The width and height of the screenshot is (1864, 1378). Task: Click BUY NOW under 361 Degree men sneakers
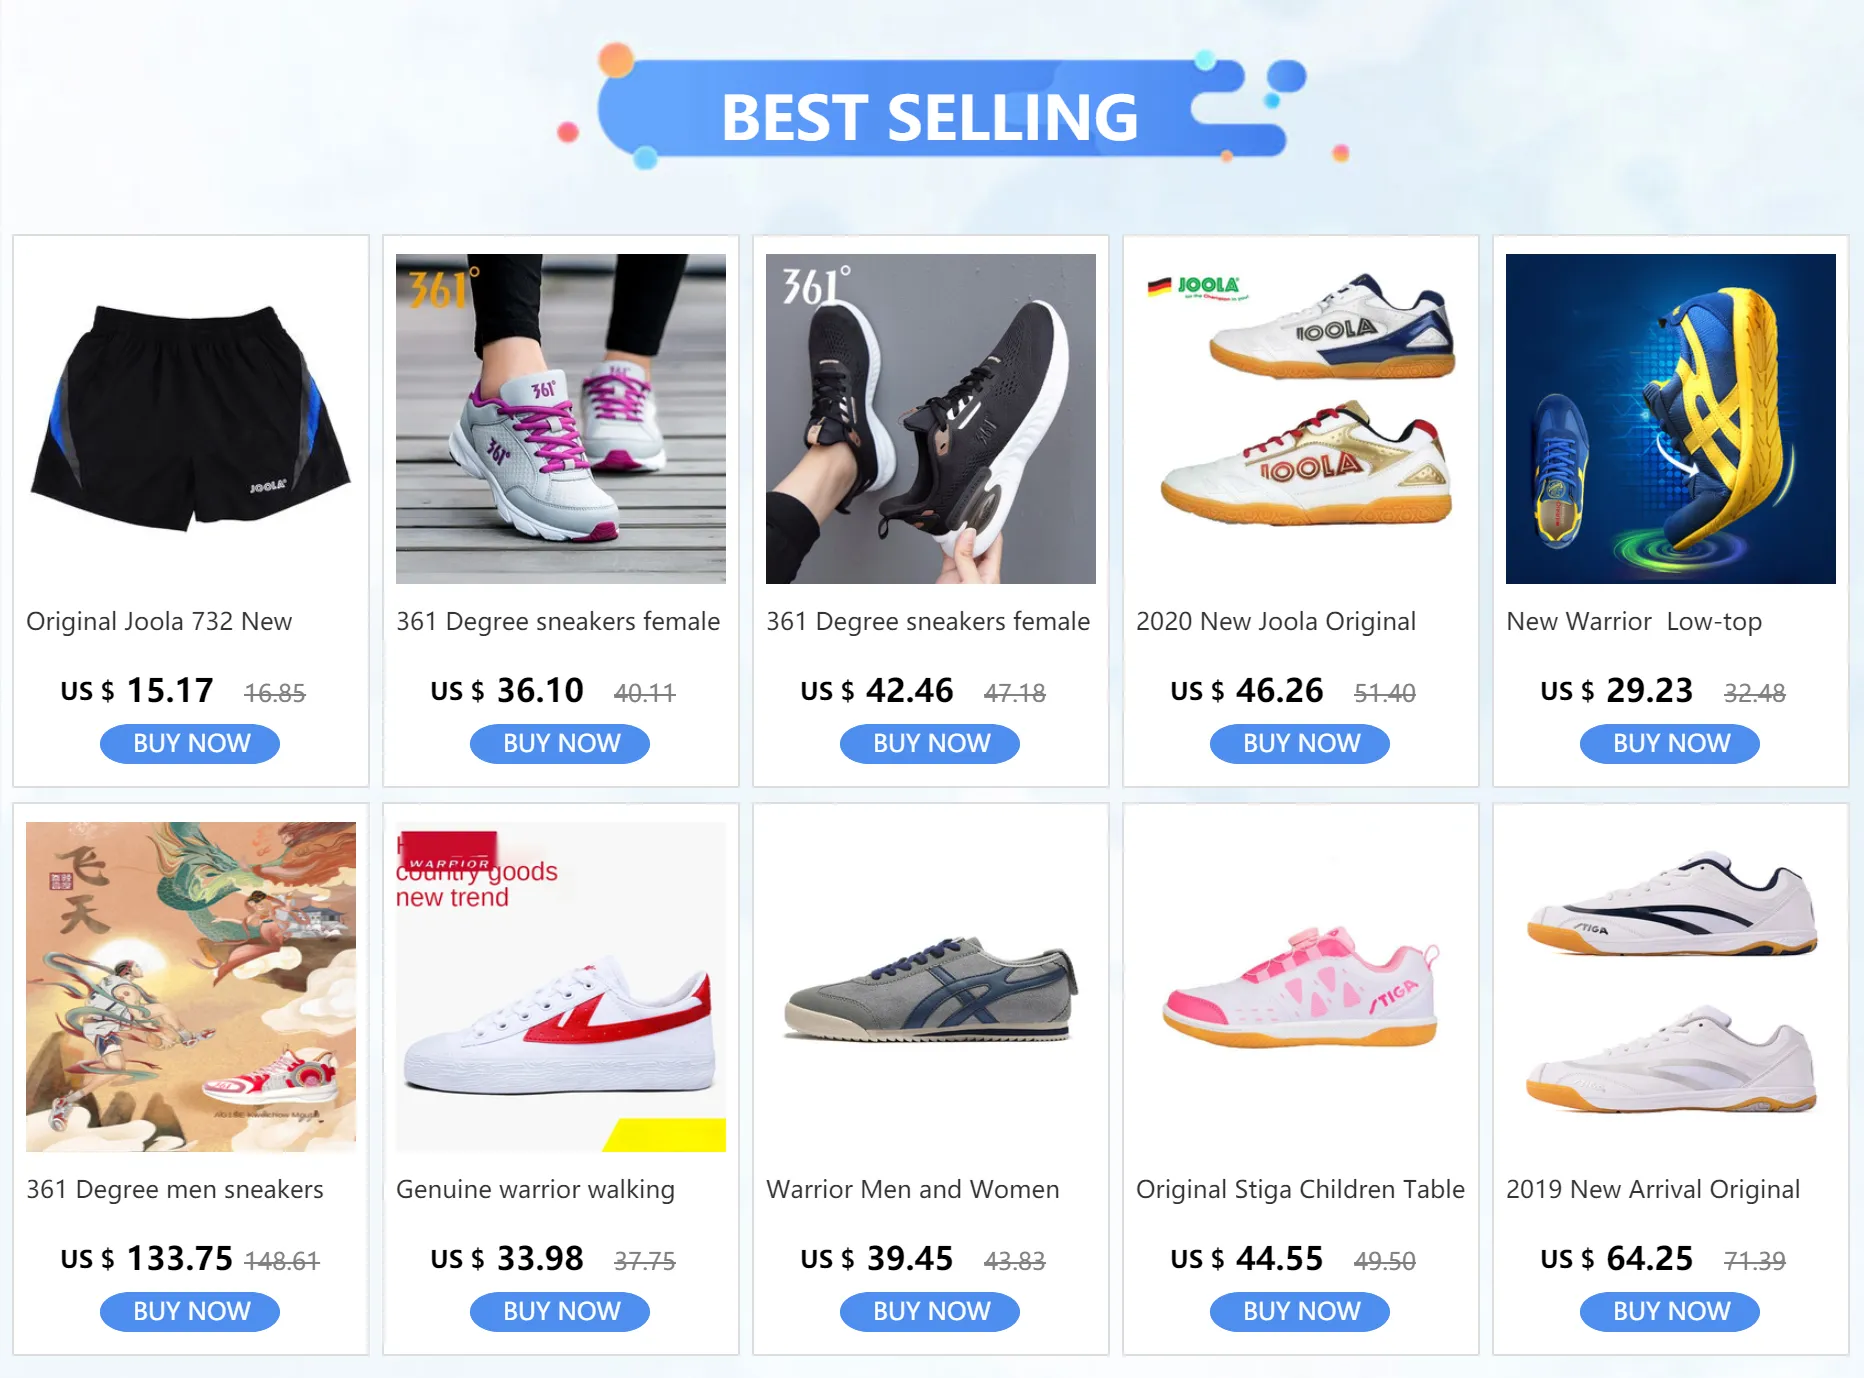190,1312
